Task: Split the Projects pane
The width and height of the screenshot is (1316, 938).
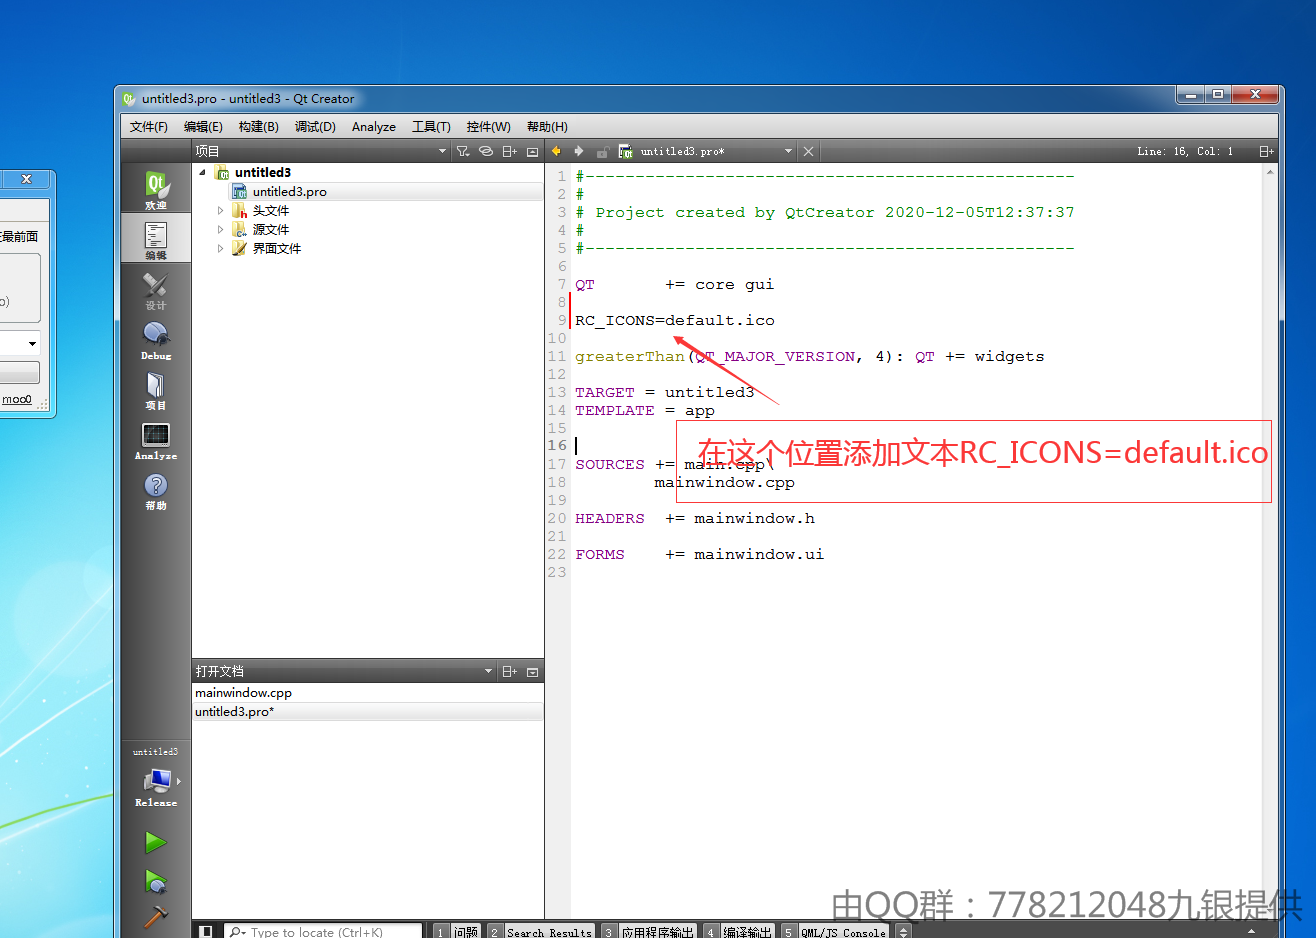Action: click(x=509, y=151)
